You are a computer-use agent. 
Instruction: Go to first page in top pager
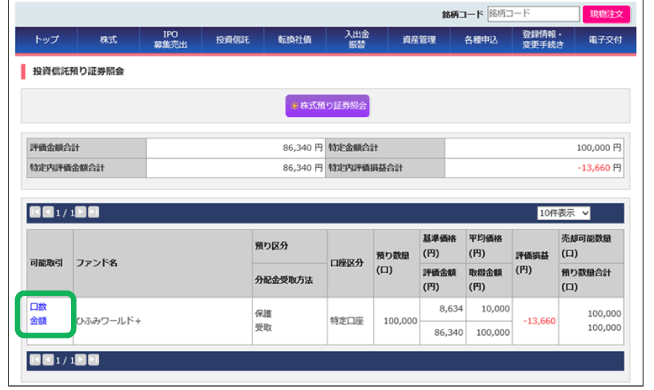pyautogui.click(x=35, y=212)
